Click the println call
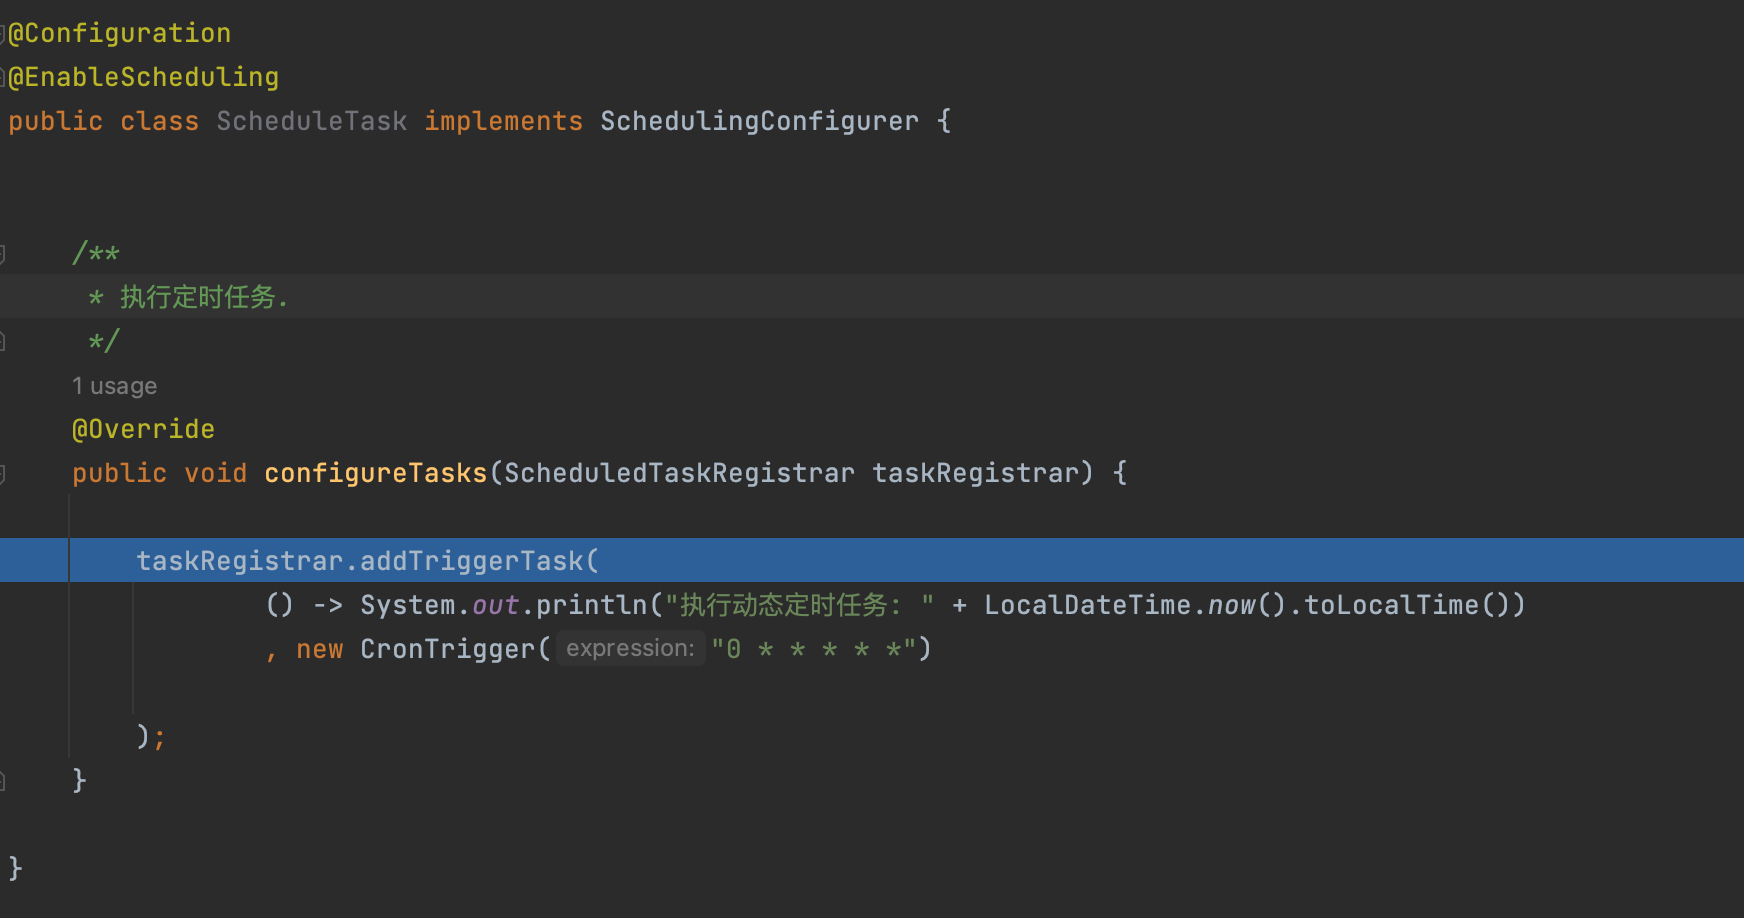1744x918 pixels. (x=592, y=605)
